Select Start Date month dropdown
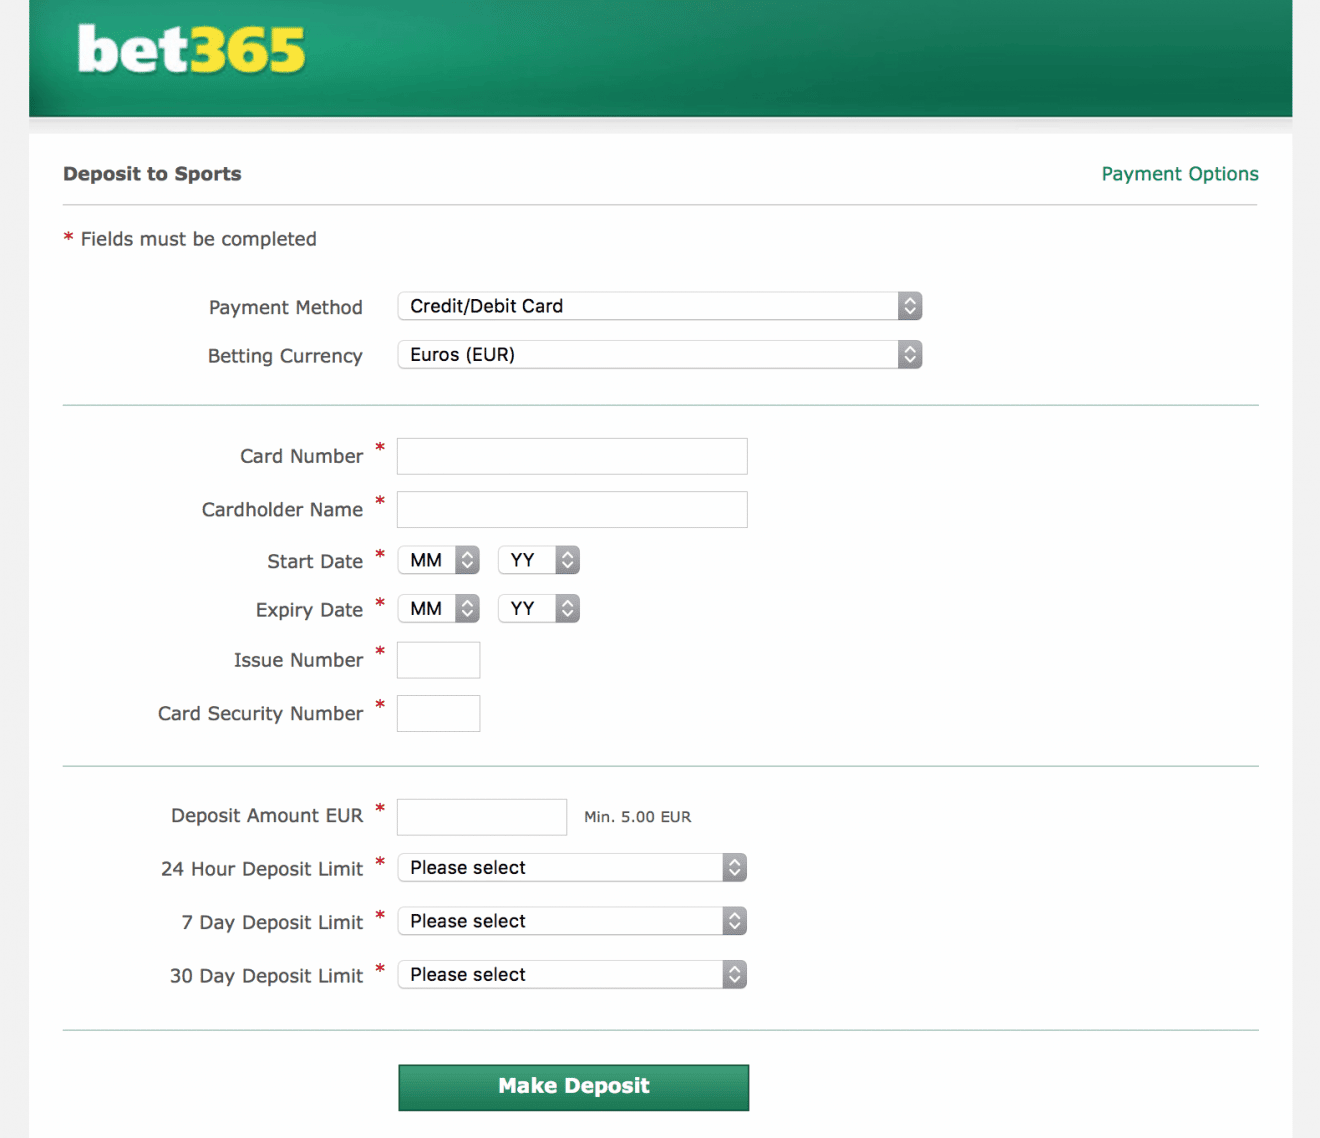This screenshot has width=1320, height=1138. [x=438, y=560]
